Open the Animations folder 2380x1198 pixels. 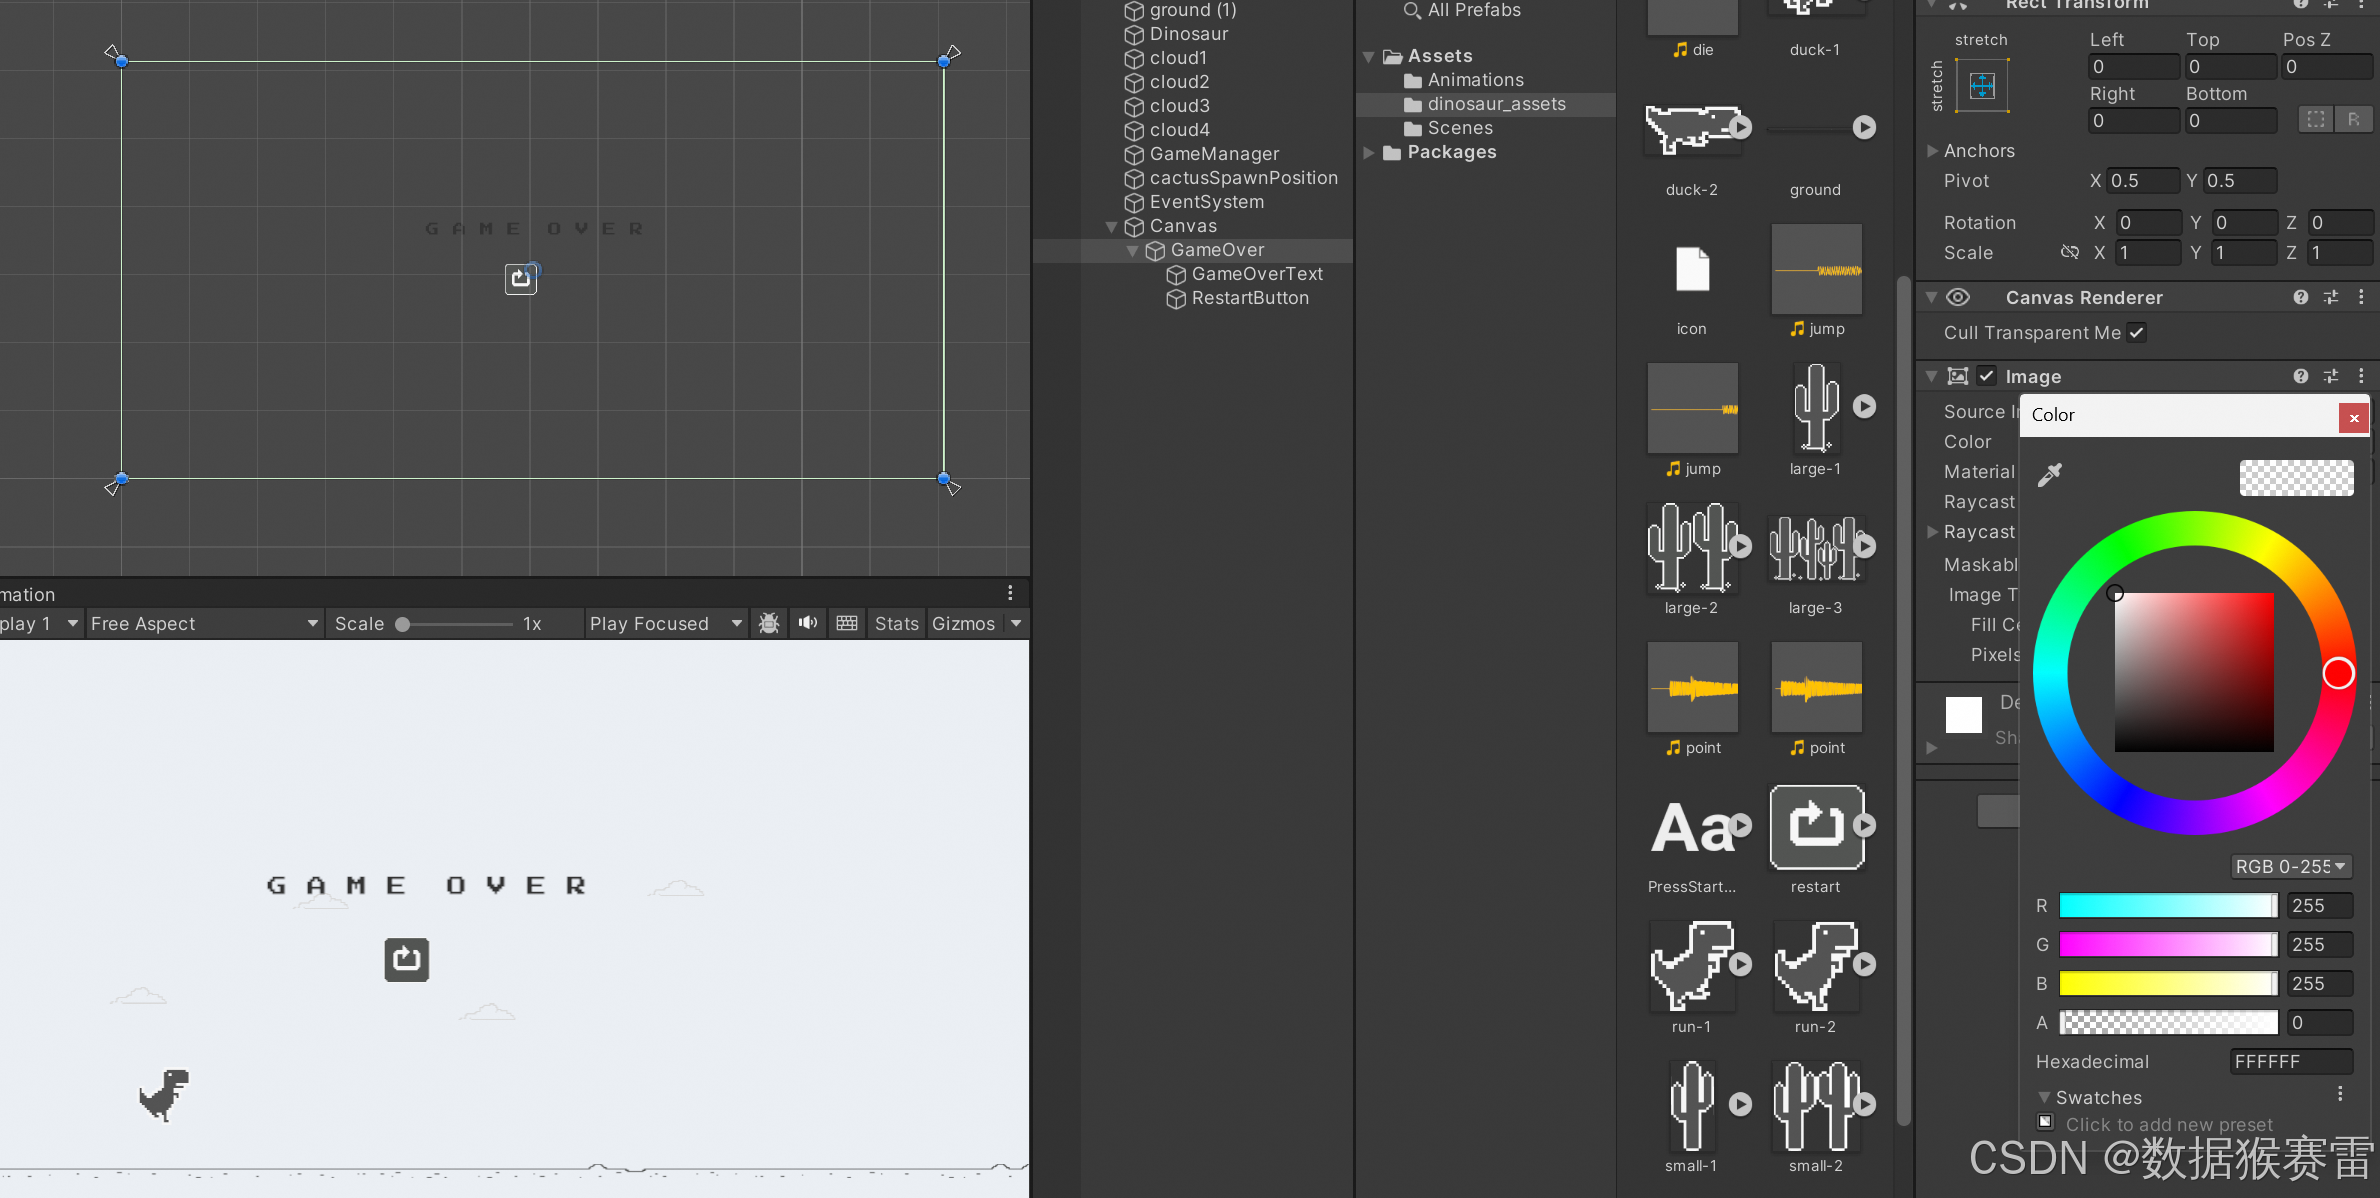coord(1475,80)
